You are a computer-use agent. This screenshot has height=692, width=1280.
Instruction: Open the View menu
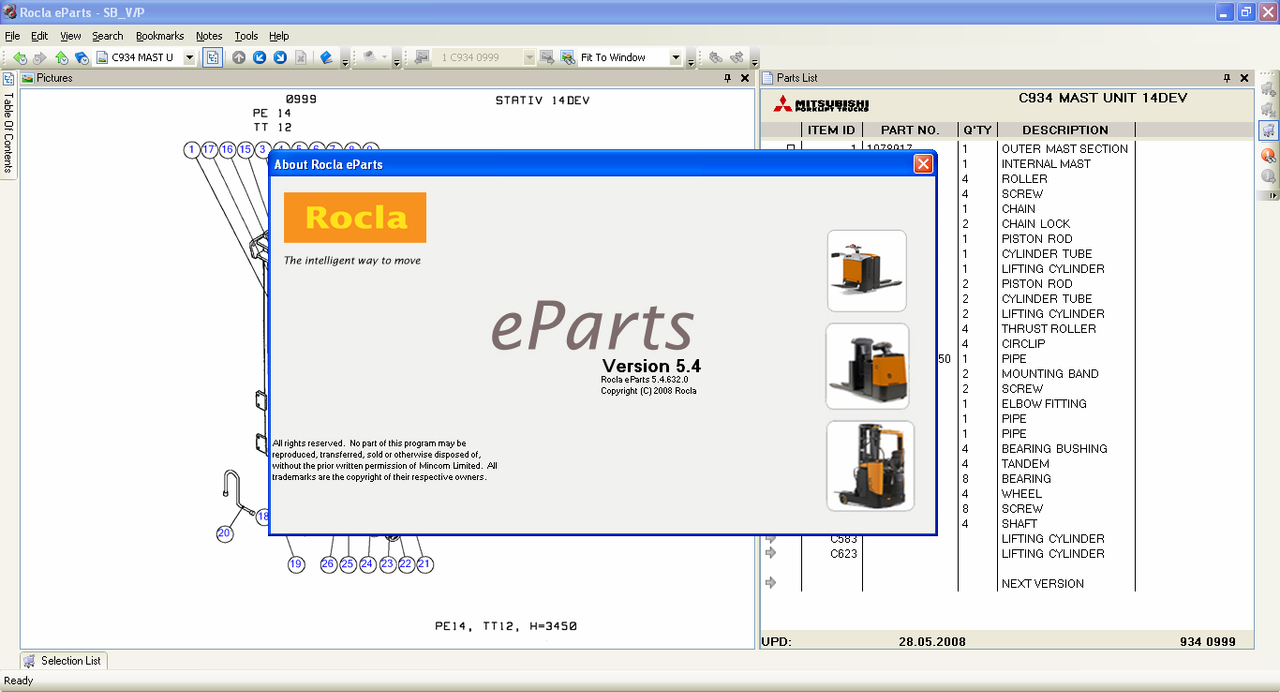tap(70, 36)
